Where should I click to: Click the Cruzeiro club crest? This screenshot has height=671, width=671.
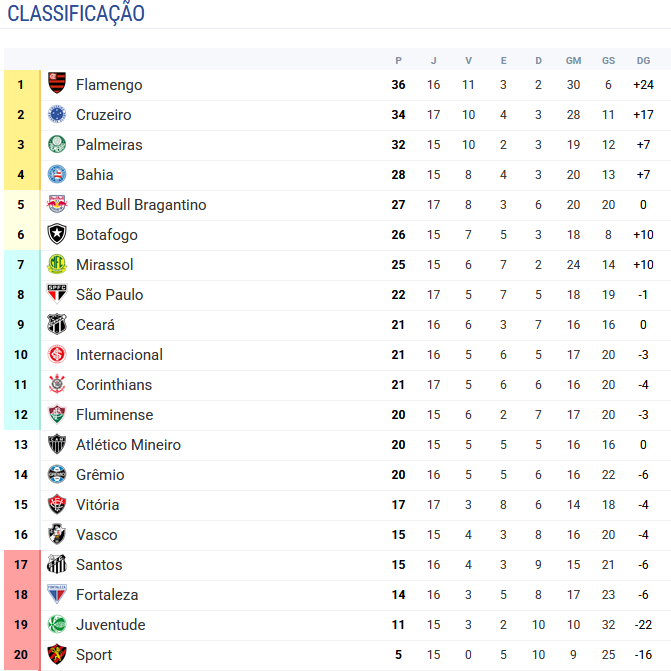point(57,114)
